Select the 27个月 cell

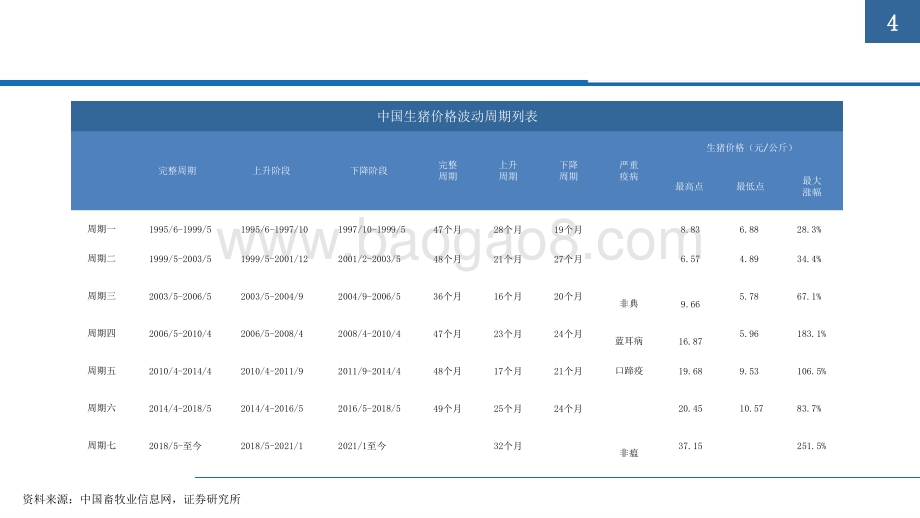click(568, 259)
